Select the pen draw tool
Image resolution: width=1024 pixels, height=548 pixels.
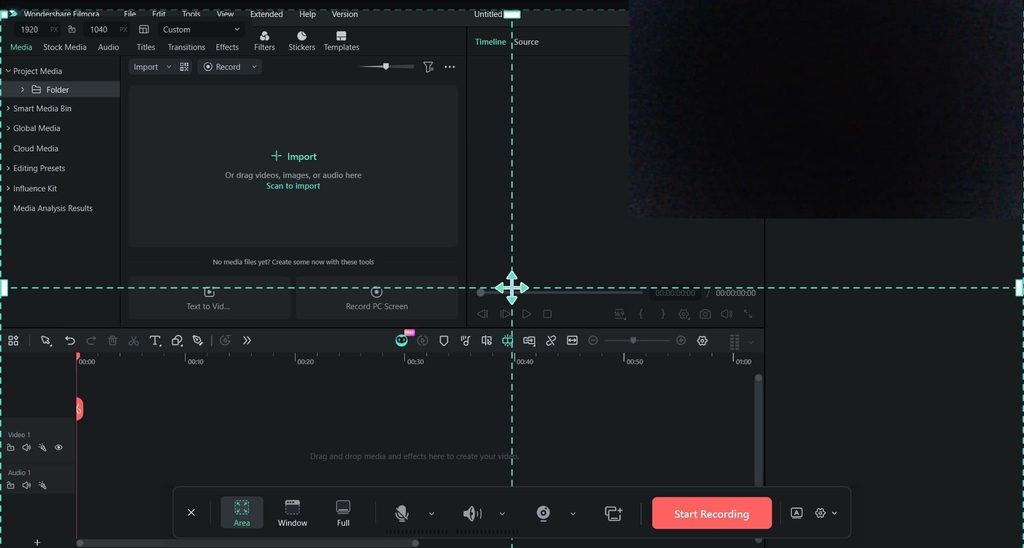197,340
